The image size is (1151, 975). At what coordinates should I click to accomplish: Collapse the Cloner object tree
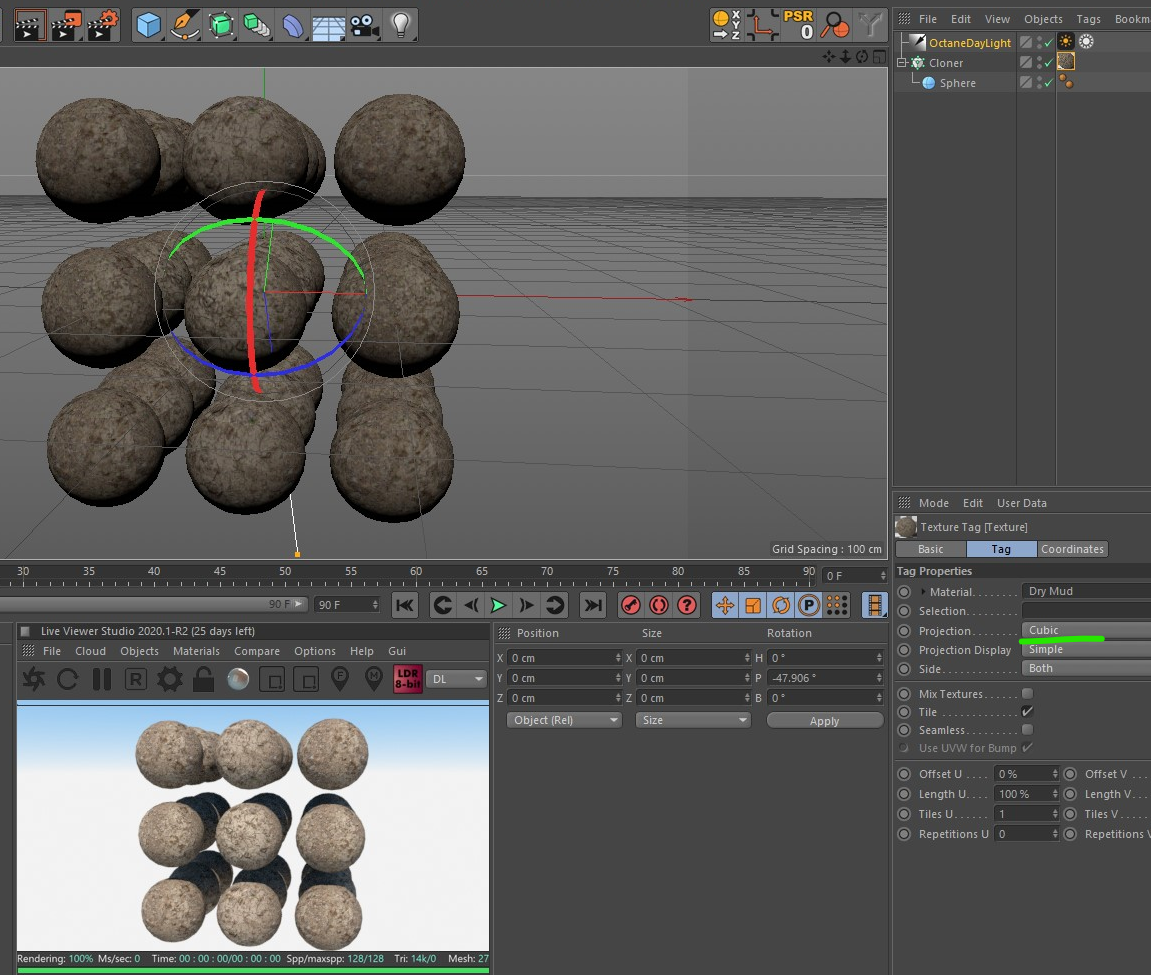point(901,63)
